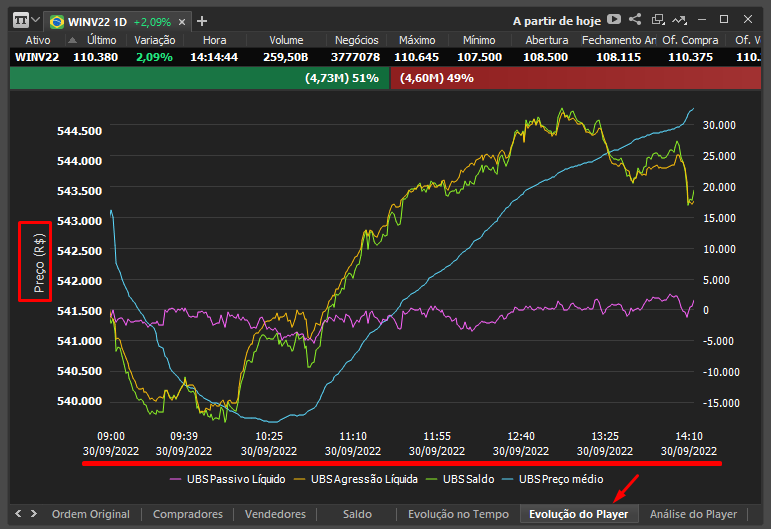771x529 pixels.
Task: Click the green buyers bar 51%
Action: pos(200,78)
